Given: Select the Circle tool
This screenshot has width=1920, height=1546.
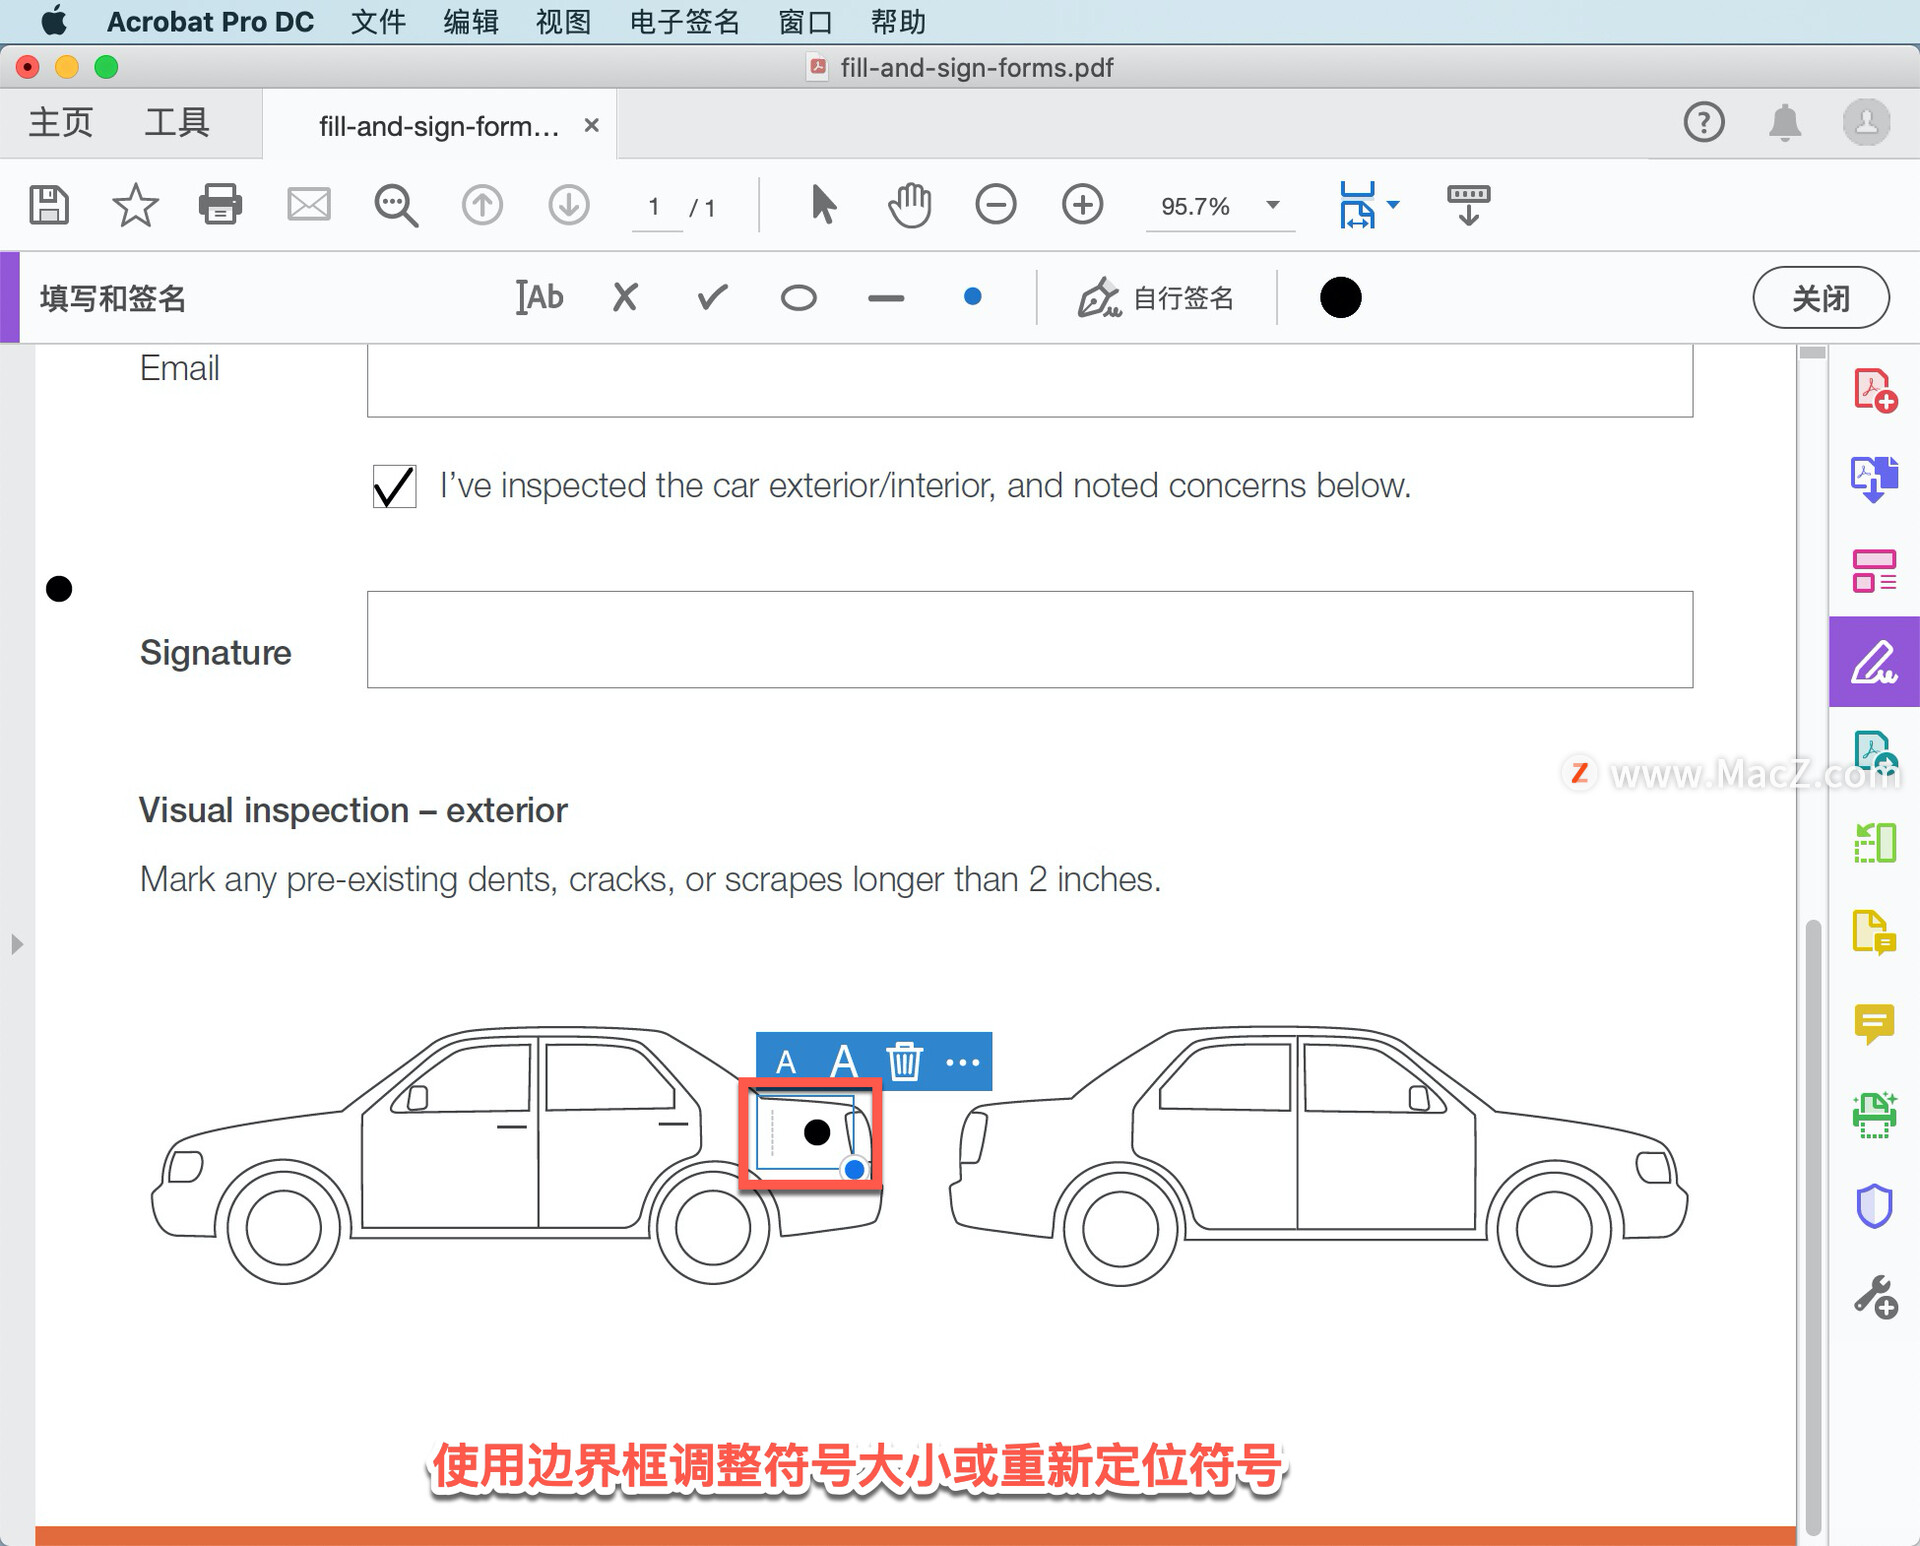Looking at the screenshot, I should 798,298.
